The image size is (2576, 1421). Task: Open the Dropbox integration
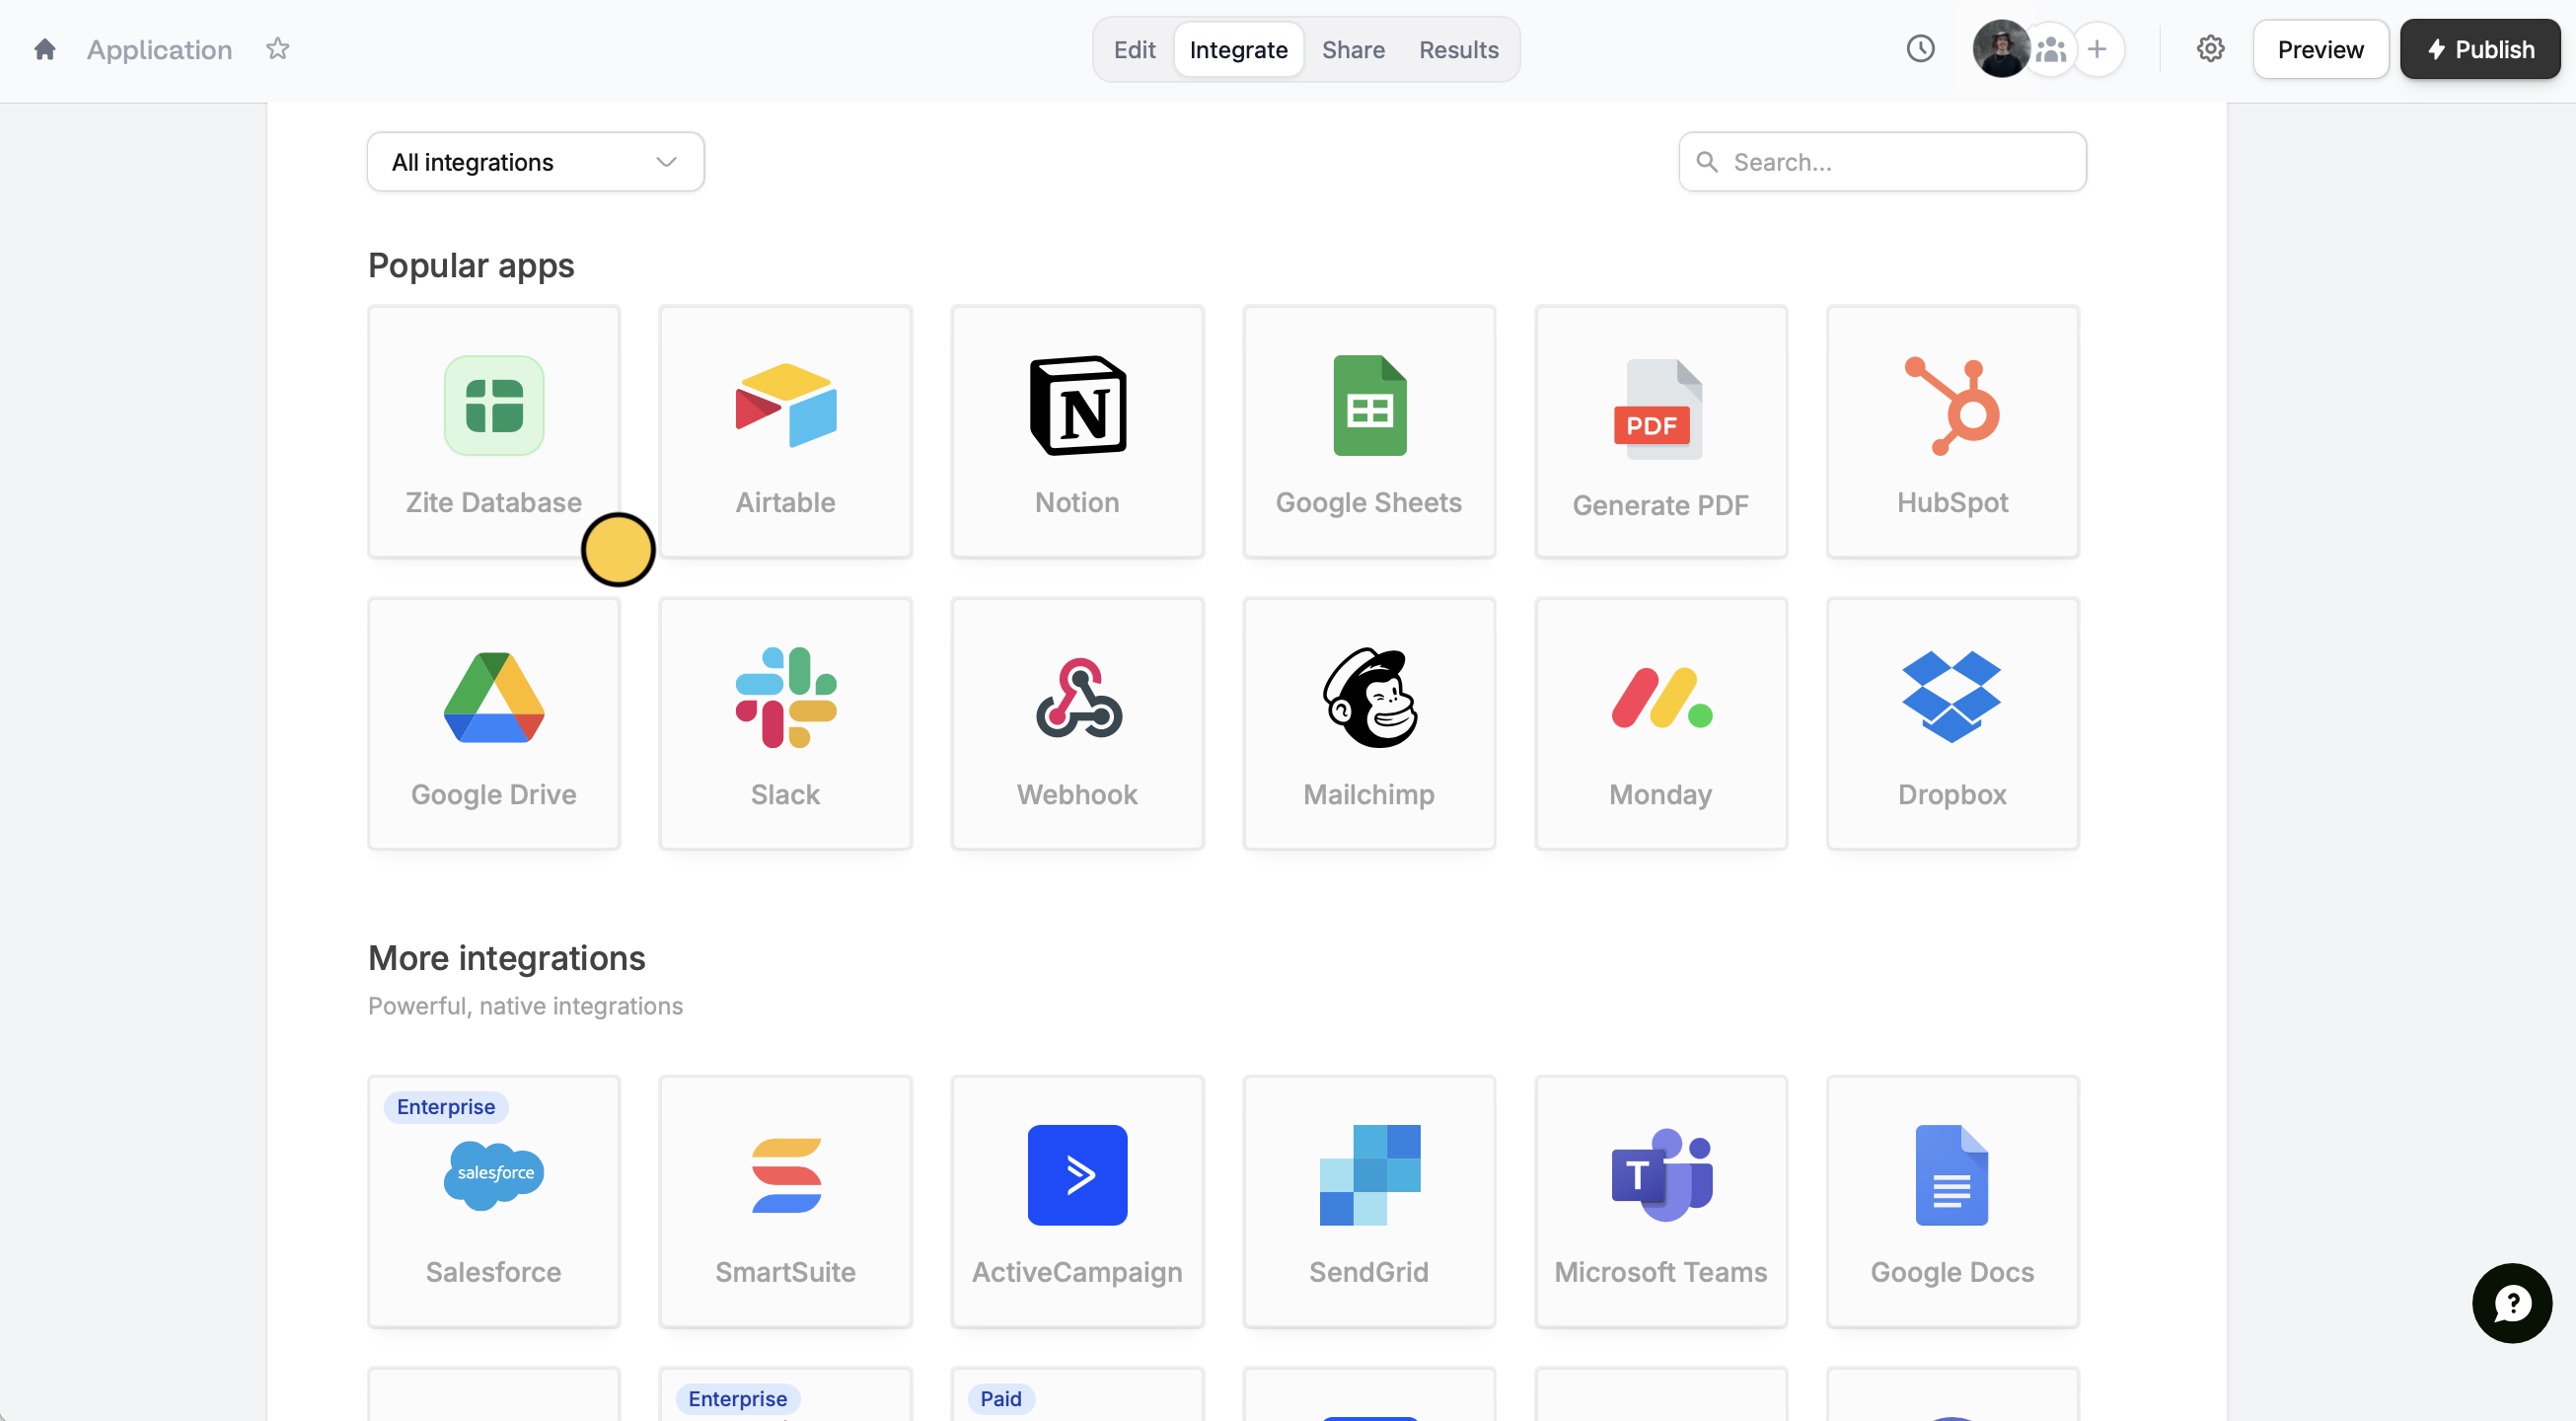(1952, 723)
